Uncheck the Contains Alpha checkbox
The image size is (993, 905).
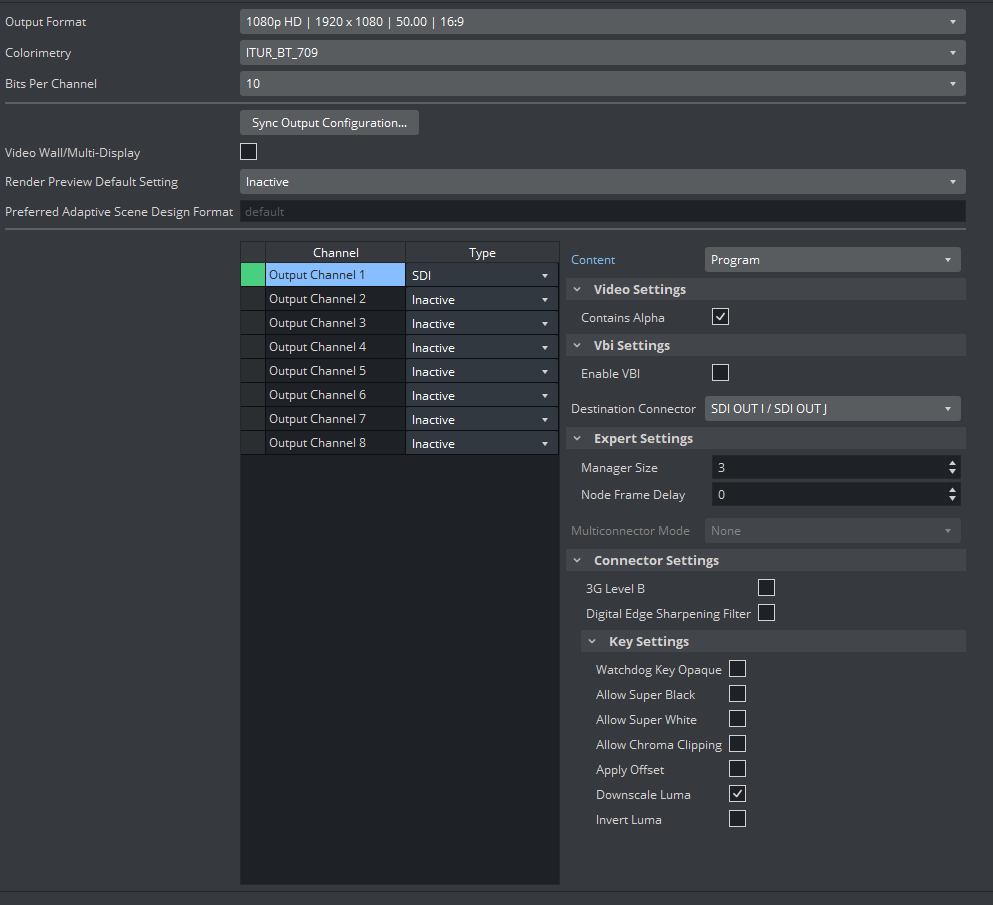720,317
